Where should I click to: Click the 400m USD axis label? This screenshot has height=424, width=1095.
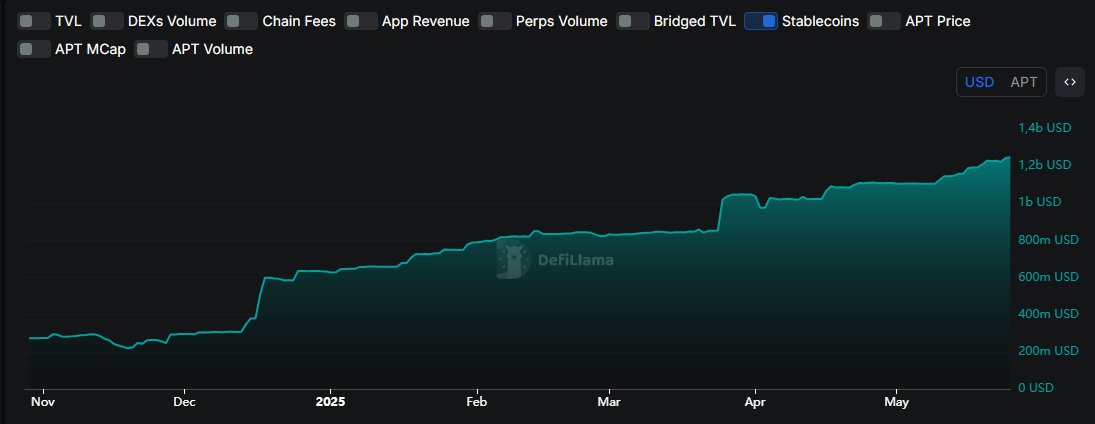(1049, 314)
